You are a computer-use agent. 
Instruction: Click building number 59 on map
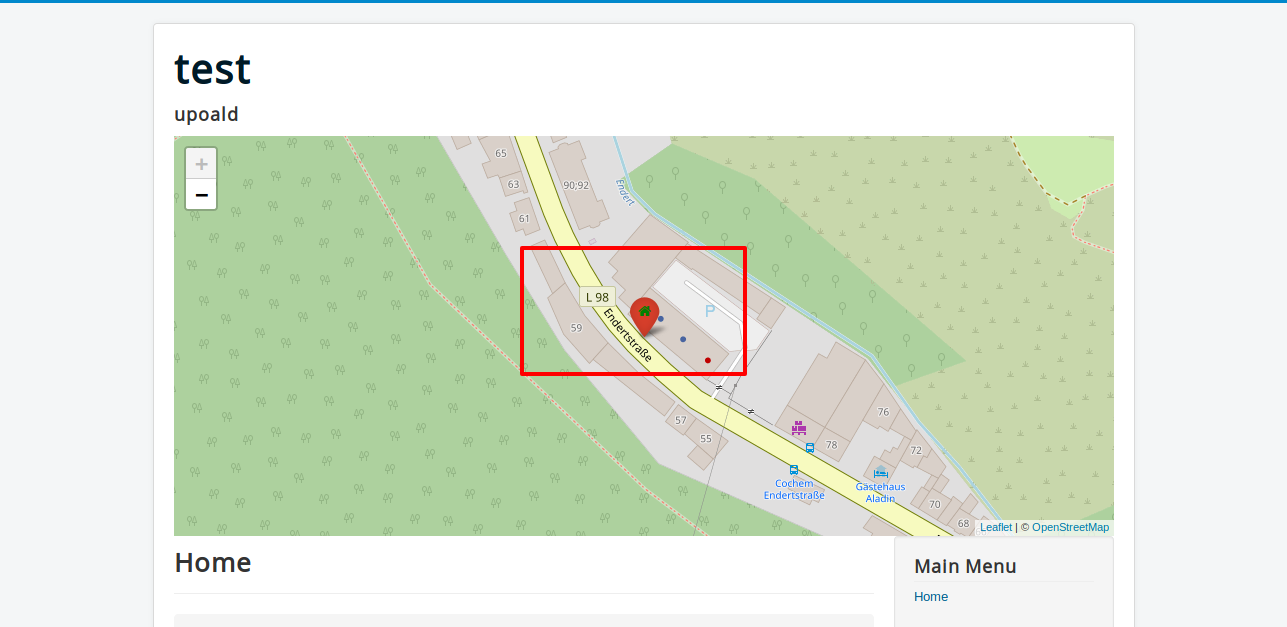[x=576, y=328]
